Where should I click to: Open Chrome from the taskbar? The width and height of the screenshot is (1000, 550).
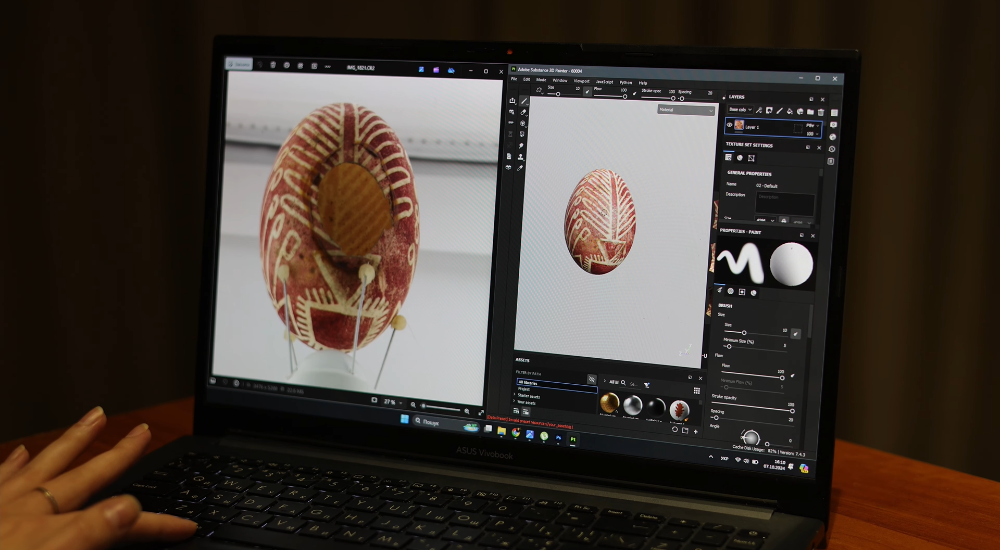(x=516, y=432)
